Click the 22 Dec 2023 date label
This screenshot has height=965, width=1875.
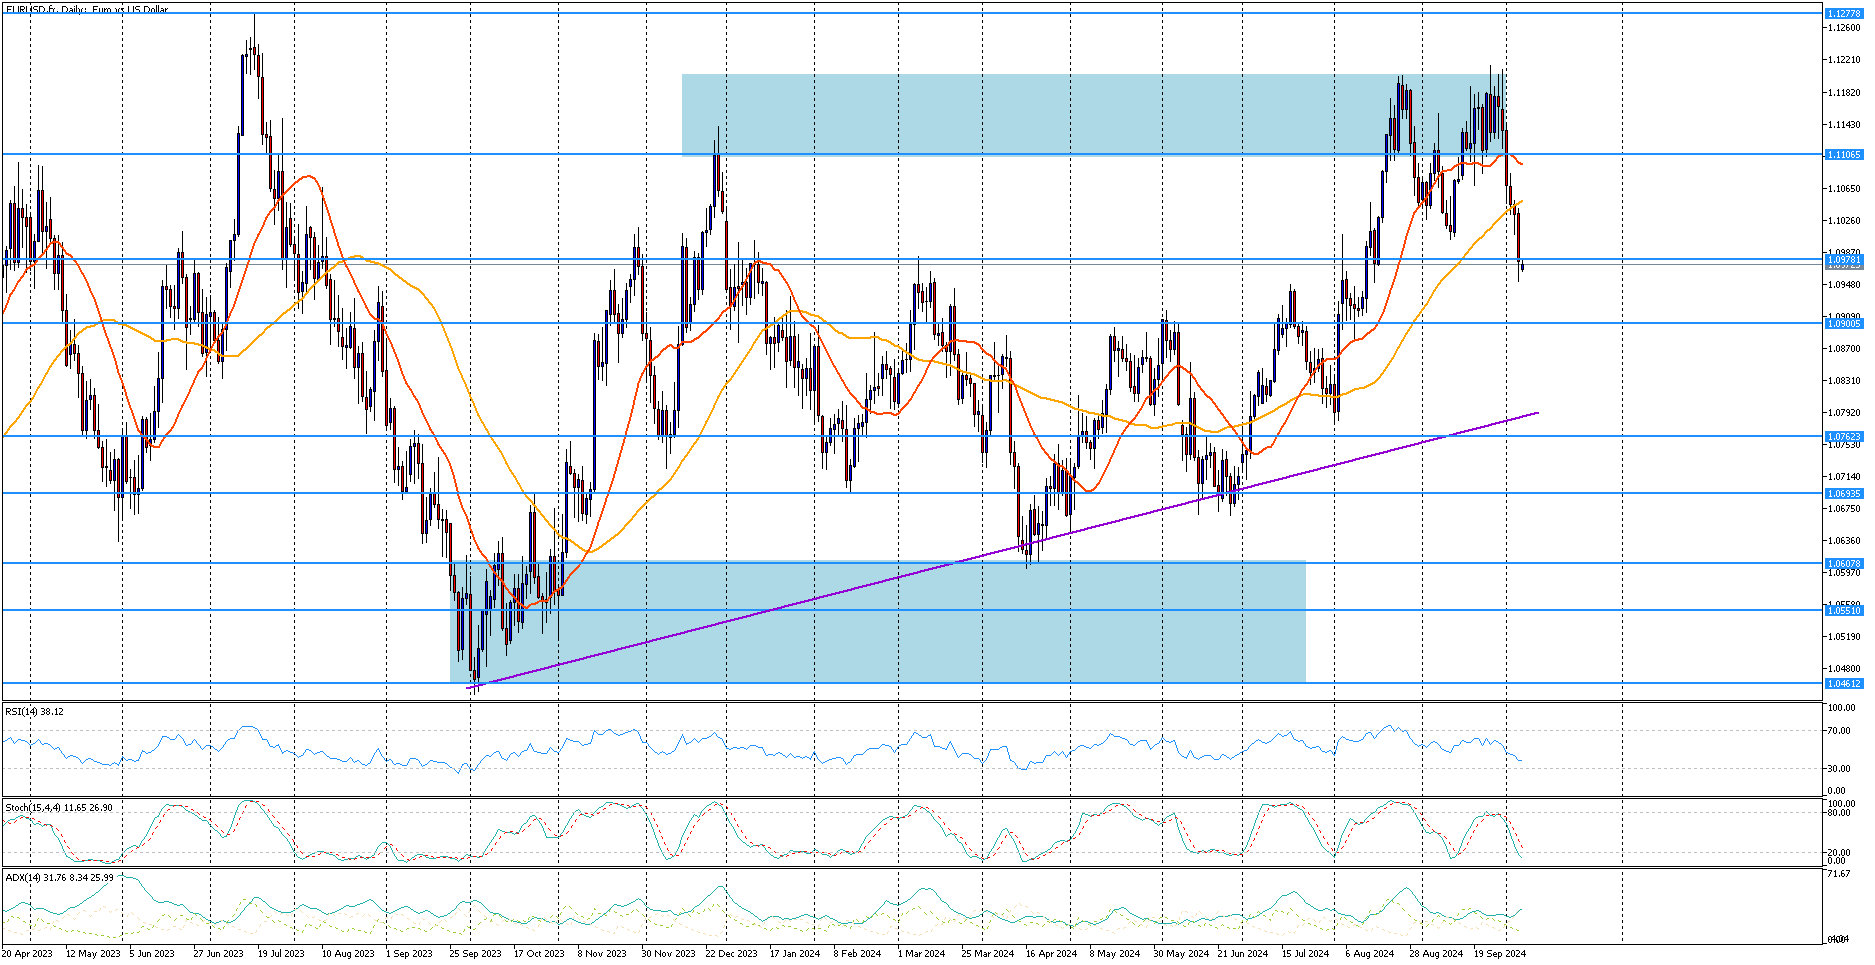tap(732, 953)
